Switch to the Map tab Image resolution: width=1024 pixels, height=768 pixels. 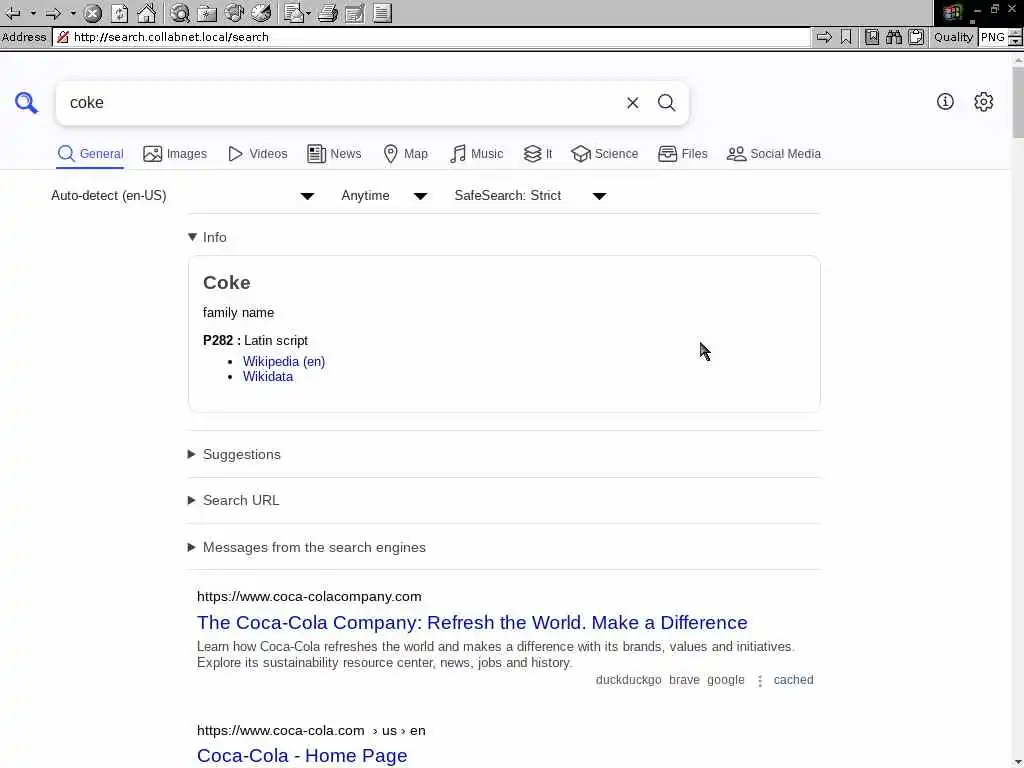coord(406,153)
